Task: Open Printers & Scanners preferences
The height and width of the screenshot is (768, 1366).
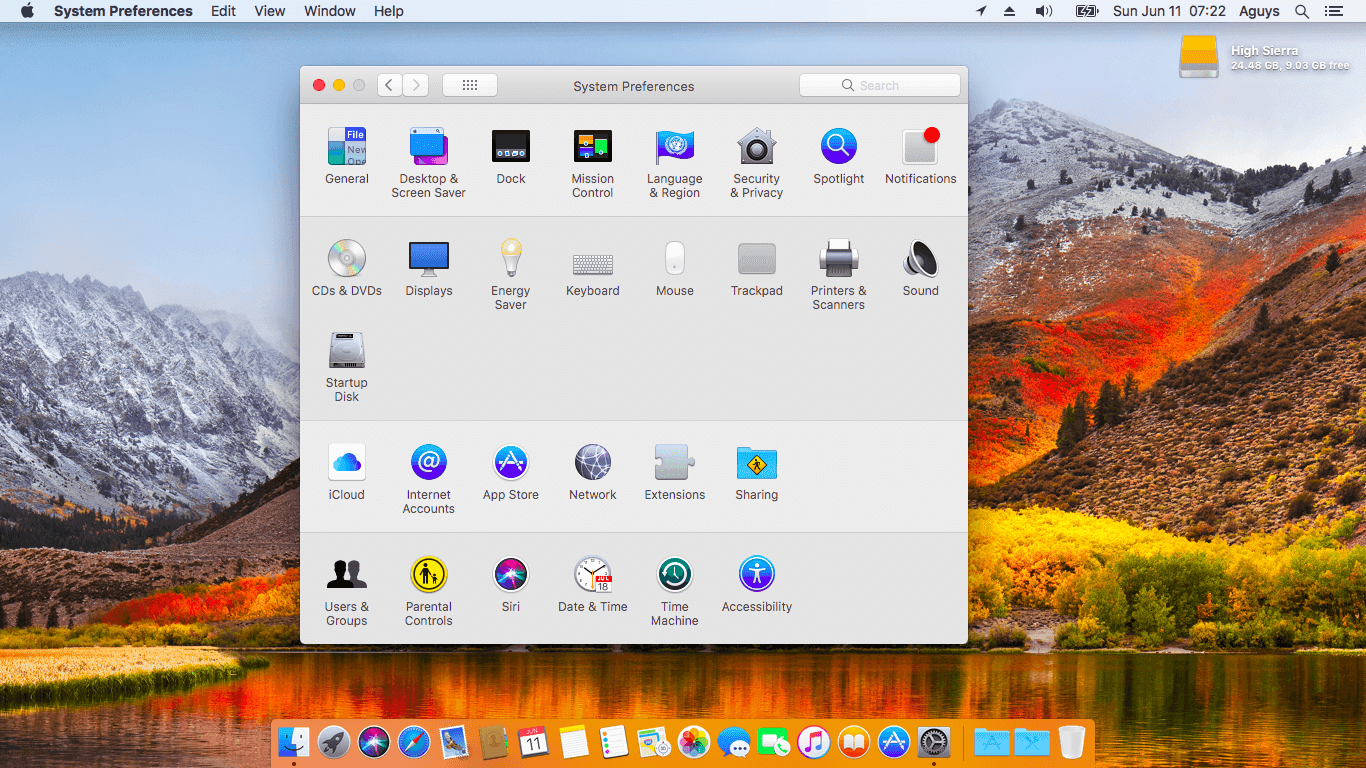Action: pos(839,274)
